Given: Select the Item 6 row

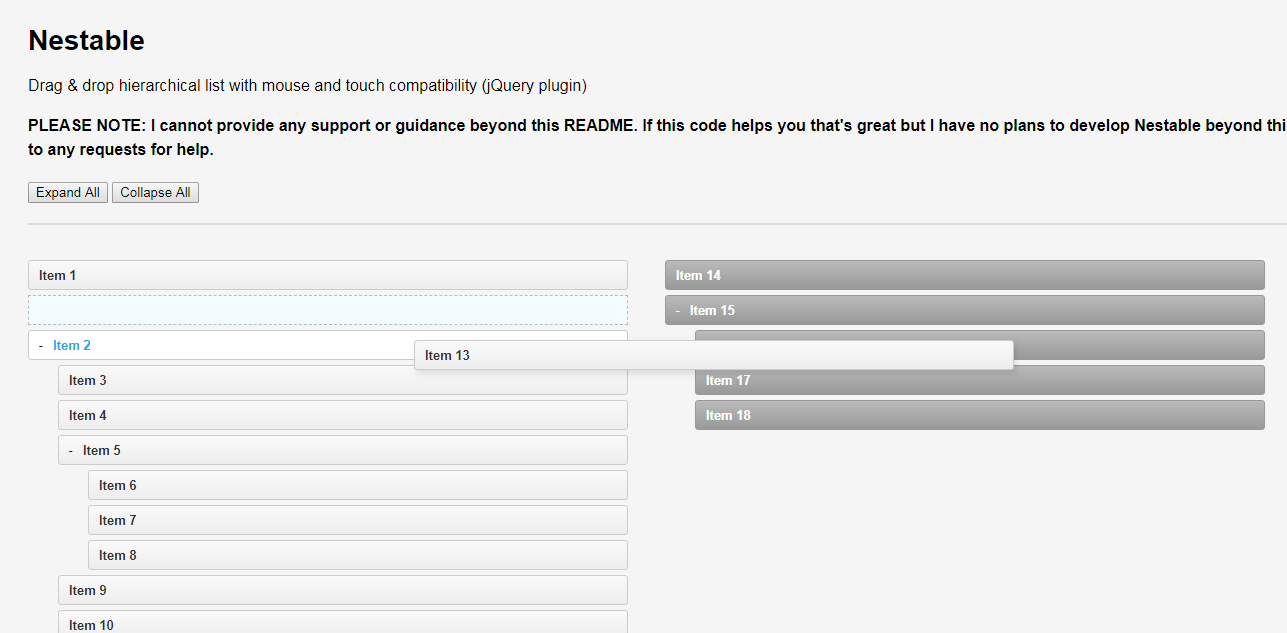Looking at the screenshot, I should pos(358,485).
